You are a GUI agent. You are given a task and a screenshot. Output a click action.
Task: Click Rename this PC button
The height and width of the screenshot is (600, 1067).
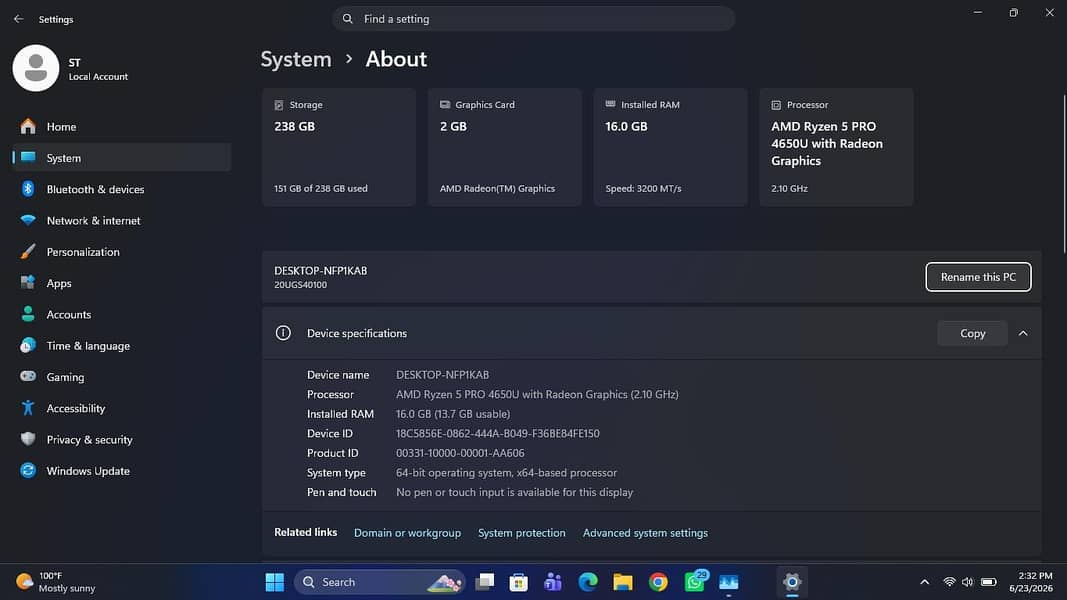click(978, 277)
